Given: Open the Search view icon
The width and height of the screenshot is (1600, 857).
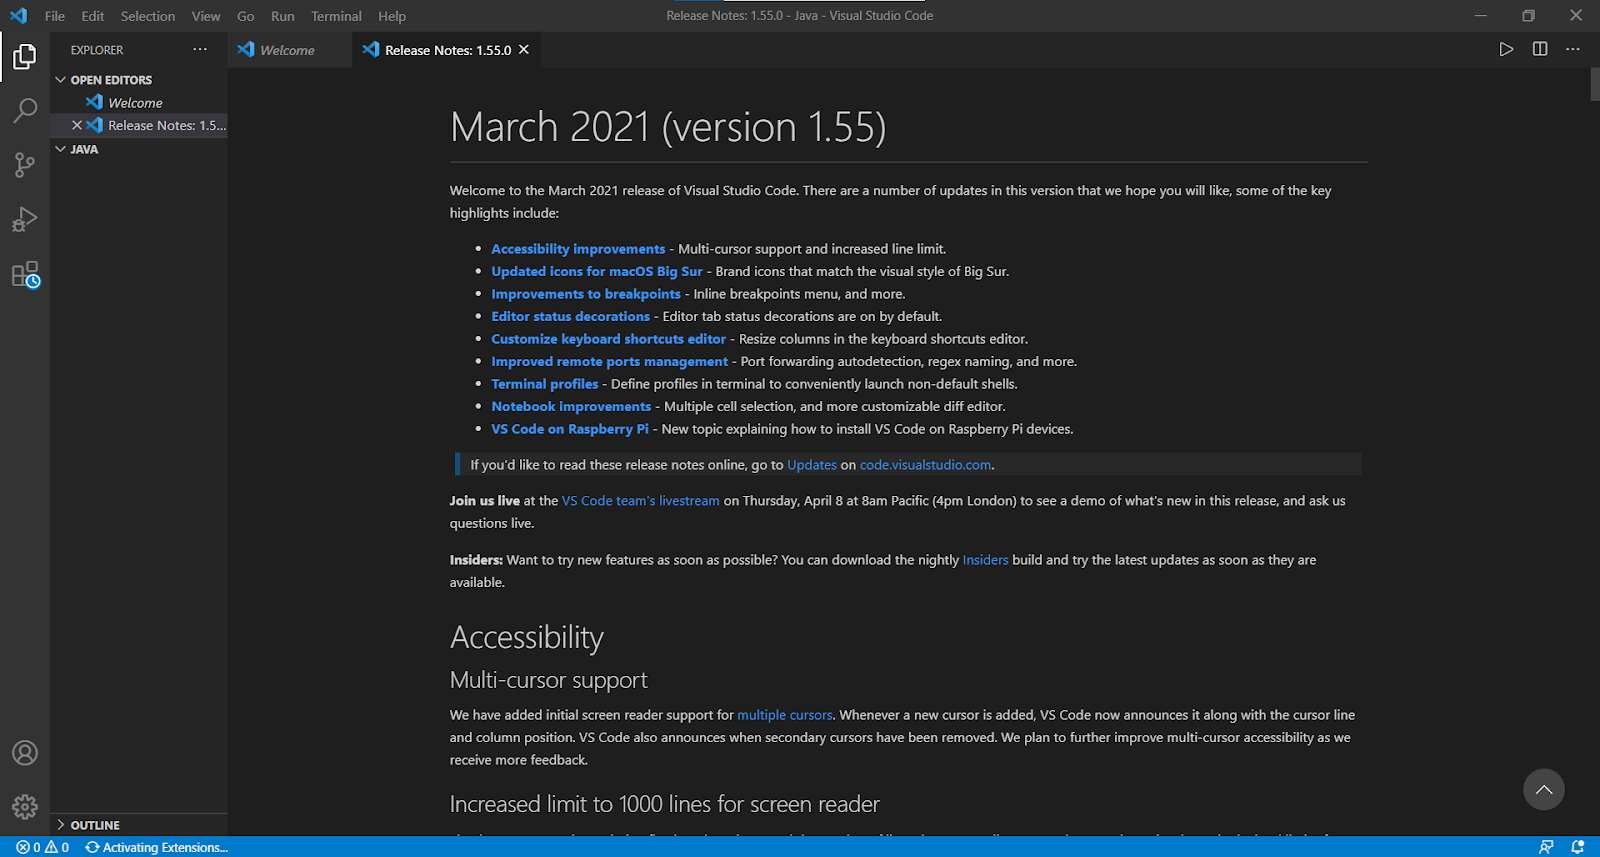Looking at the screenshot, I should [x=25, y=110].
